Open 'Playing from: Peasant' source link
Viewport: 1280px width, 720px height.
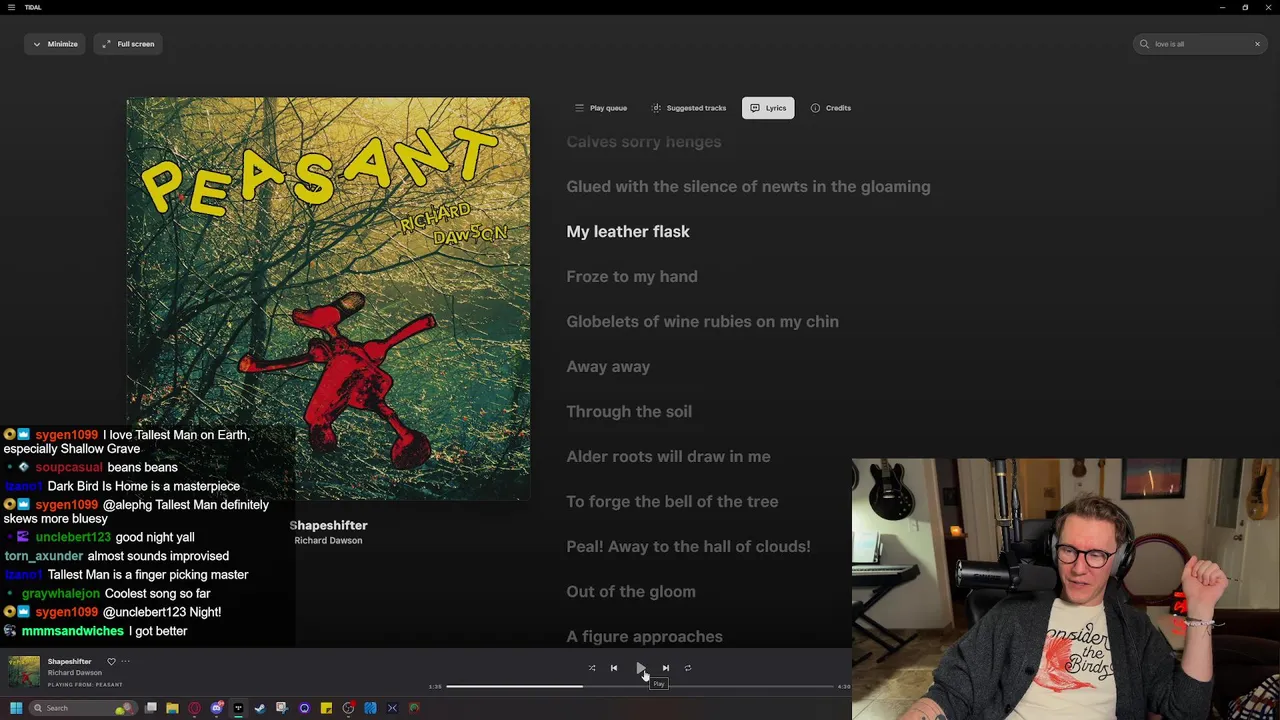click(85, 685)
